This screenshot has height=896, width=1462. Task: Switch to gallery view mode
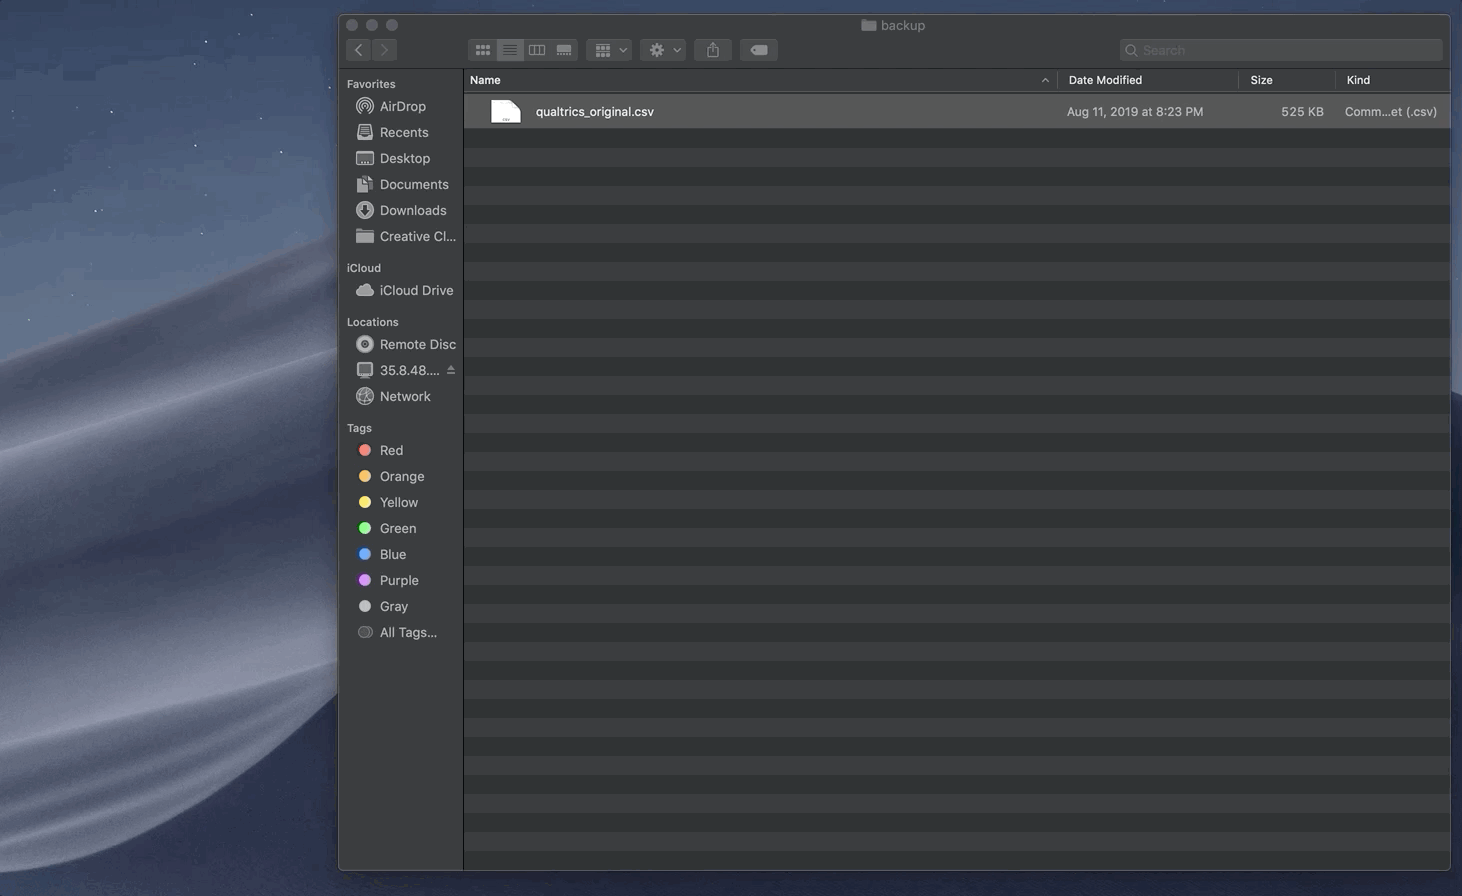[564, 50]
